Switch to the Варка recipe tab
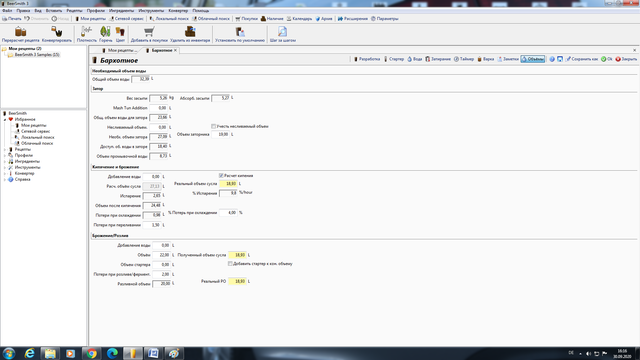The height and width of the screenshot is (360, 640). [x=486, y=59]
